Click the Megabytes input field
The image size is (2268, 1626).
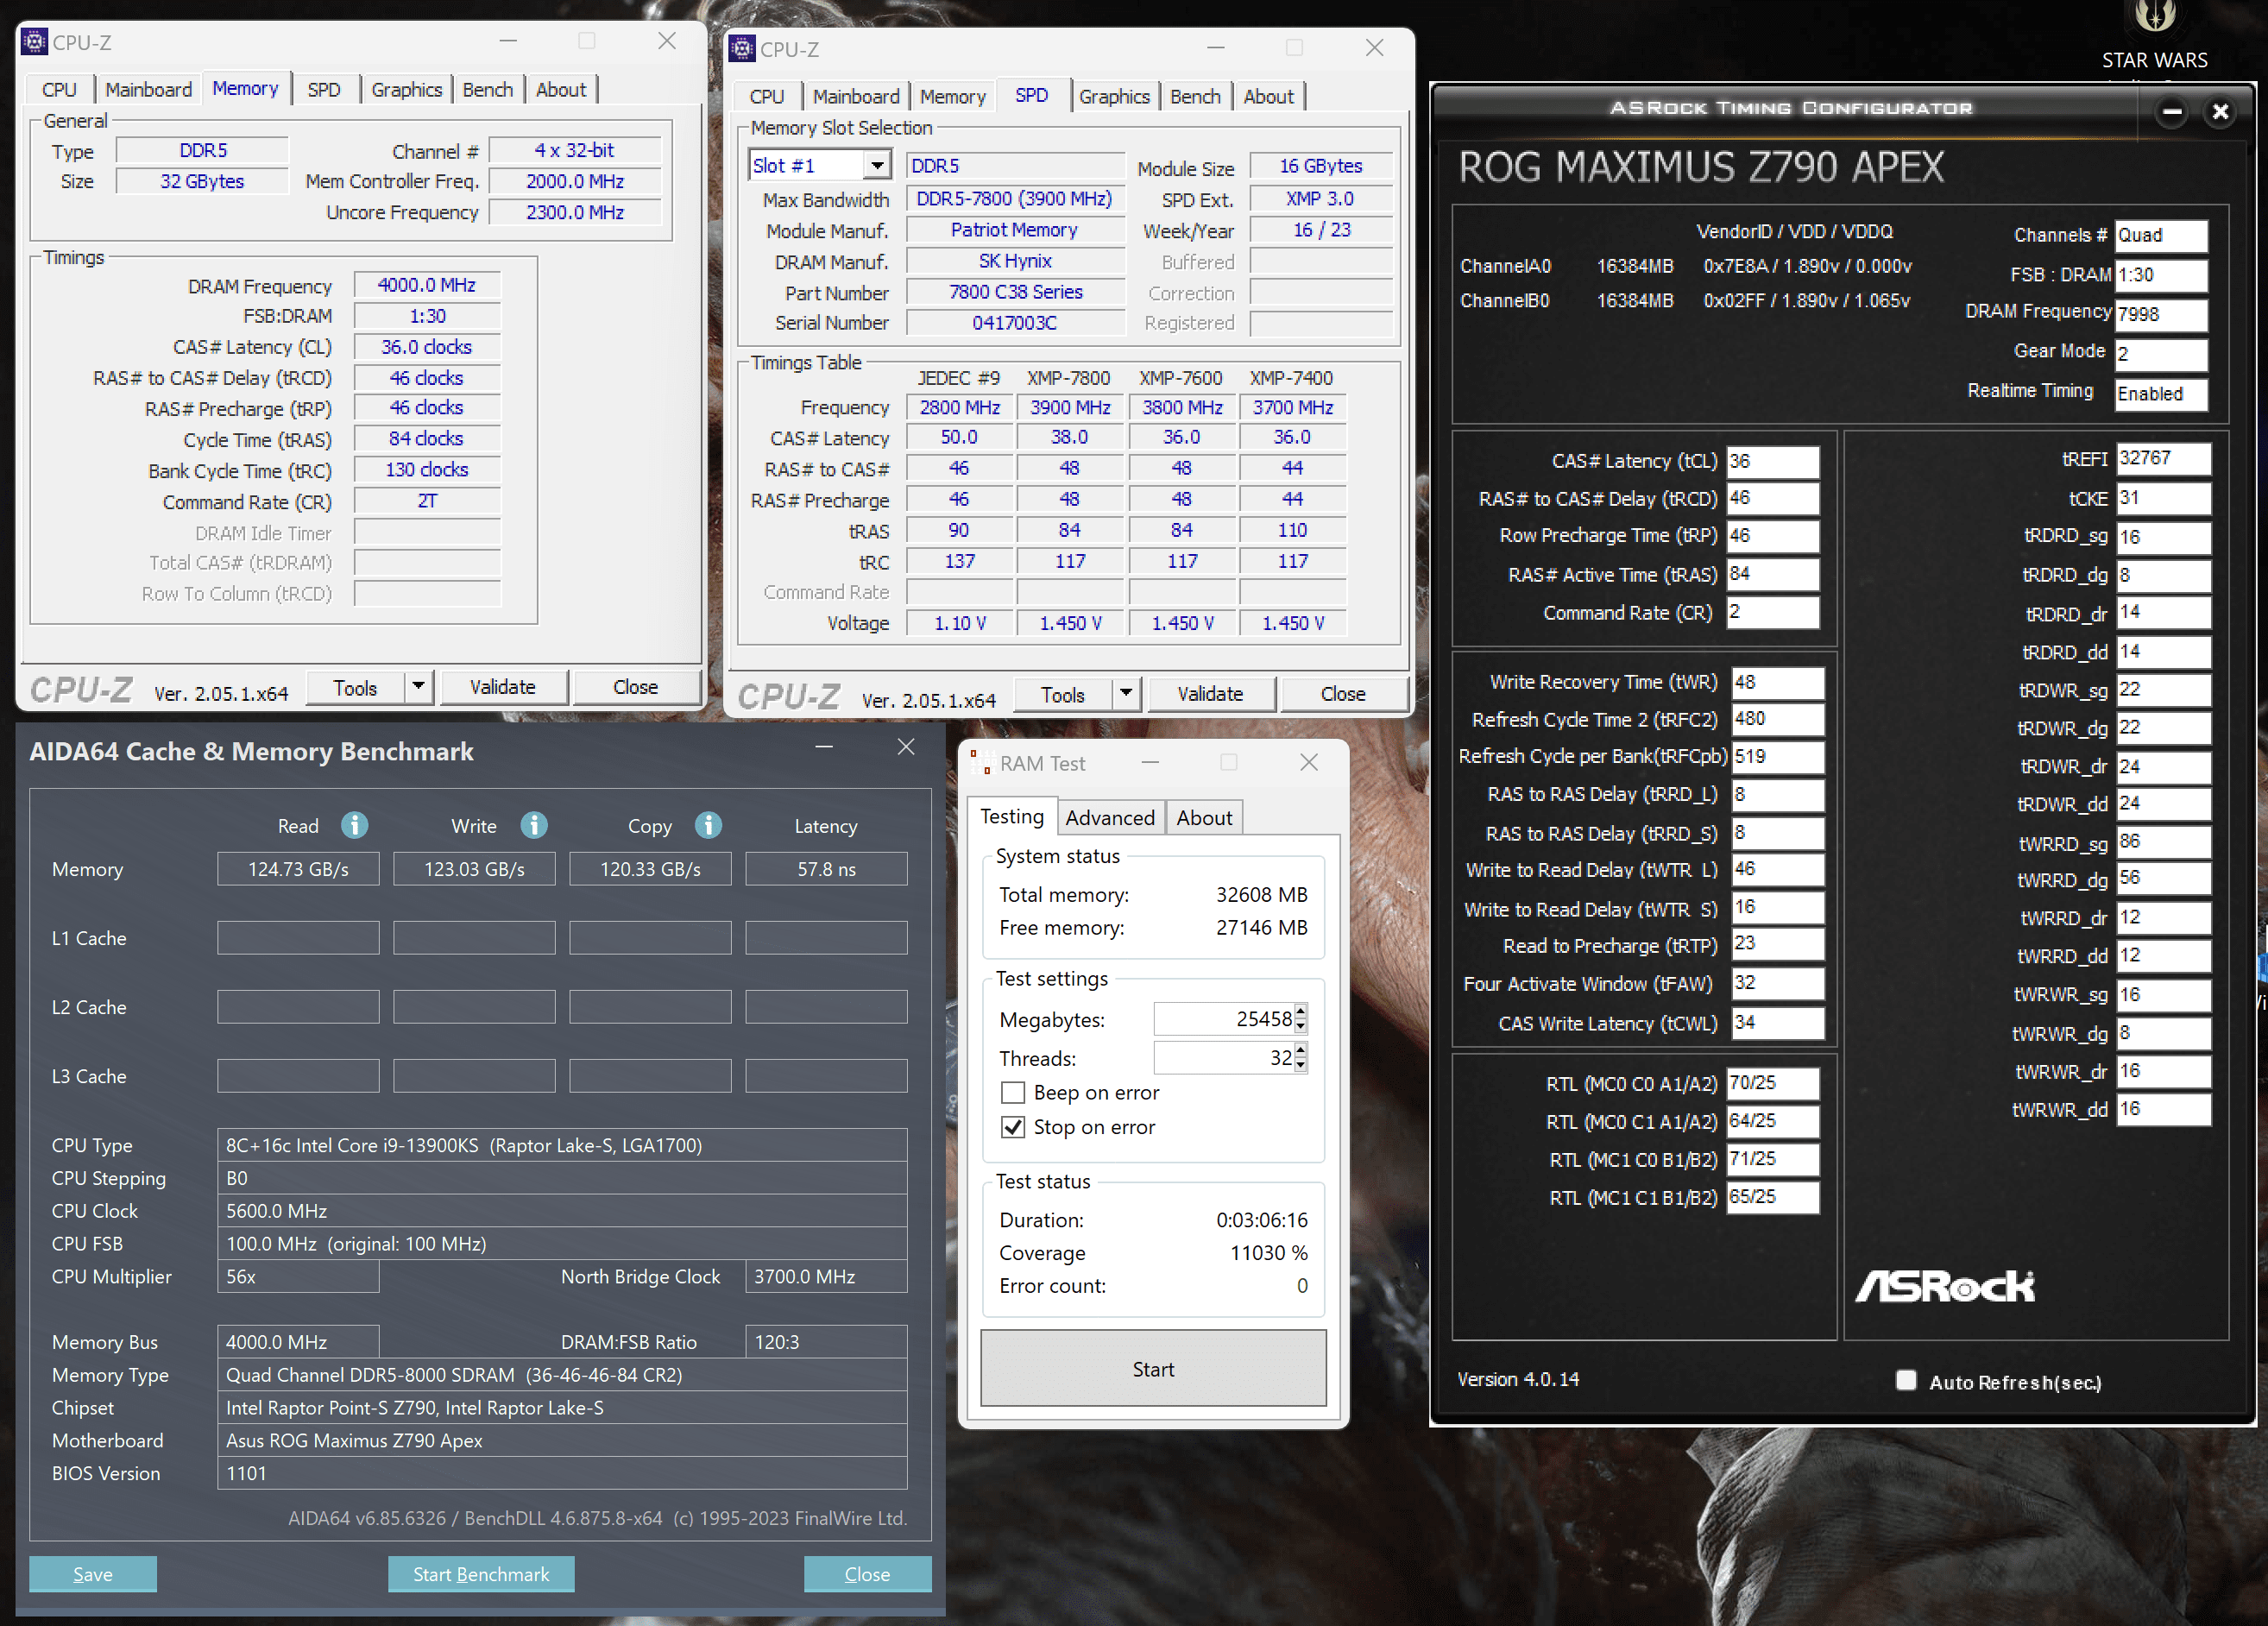(1224, 1019)
